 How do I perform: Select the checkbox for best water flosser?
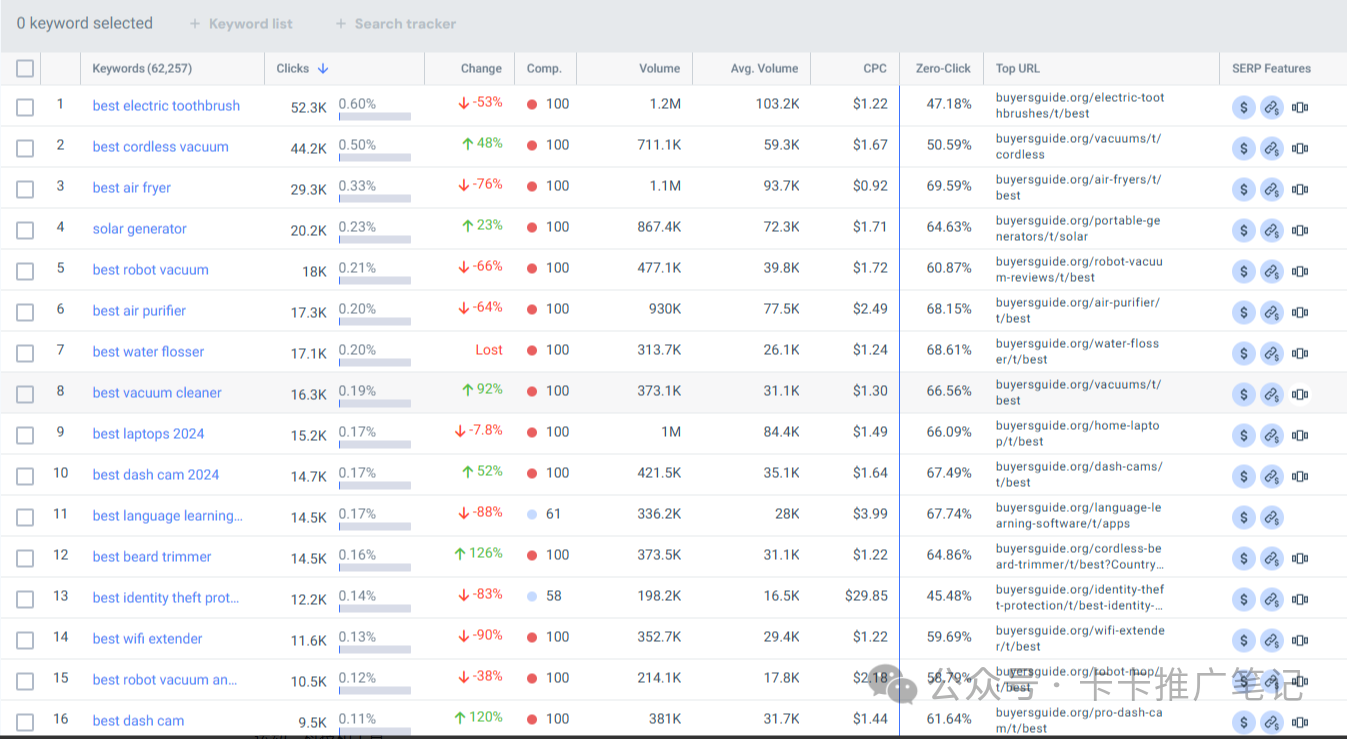(25, 353)
